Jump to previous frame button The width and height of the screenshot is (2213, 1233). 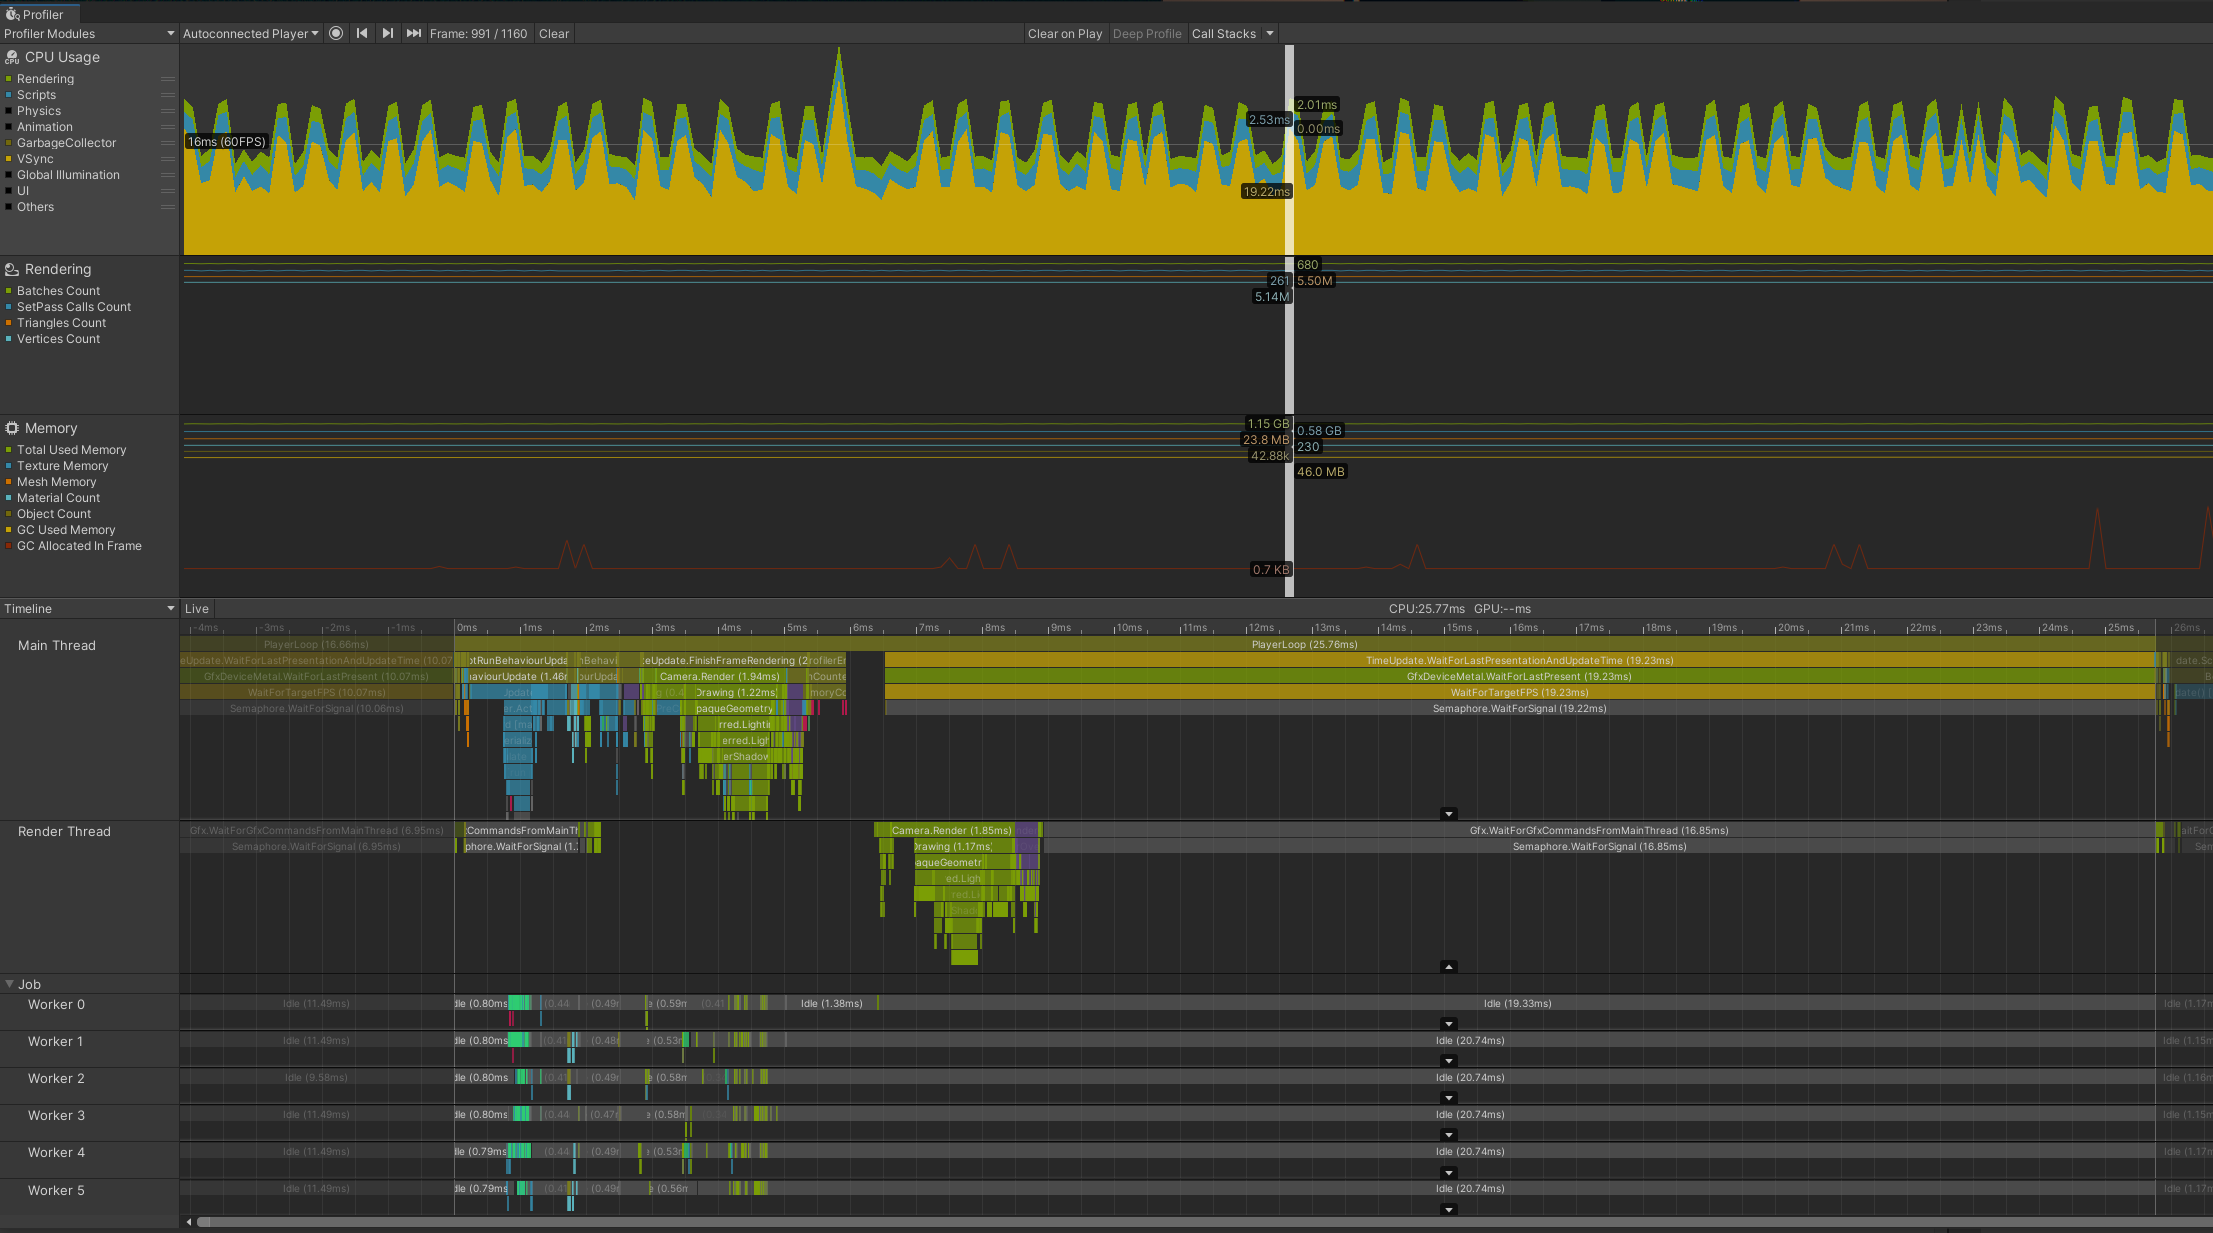click(x=362, y=33)
